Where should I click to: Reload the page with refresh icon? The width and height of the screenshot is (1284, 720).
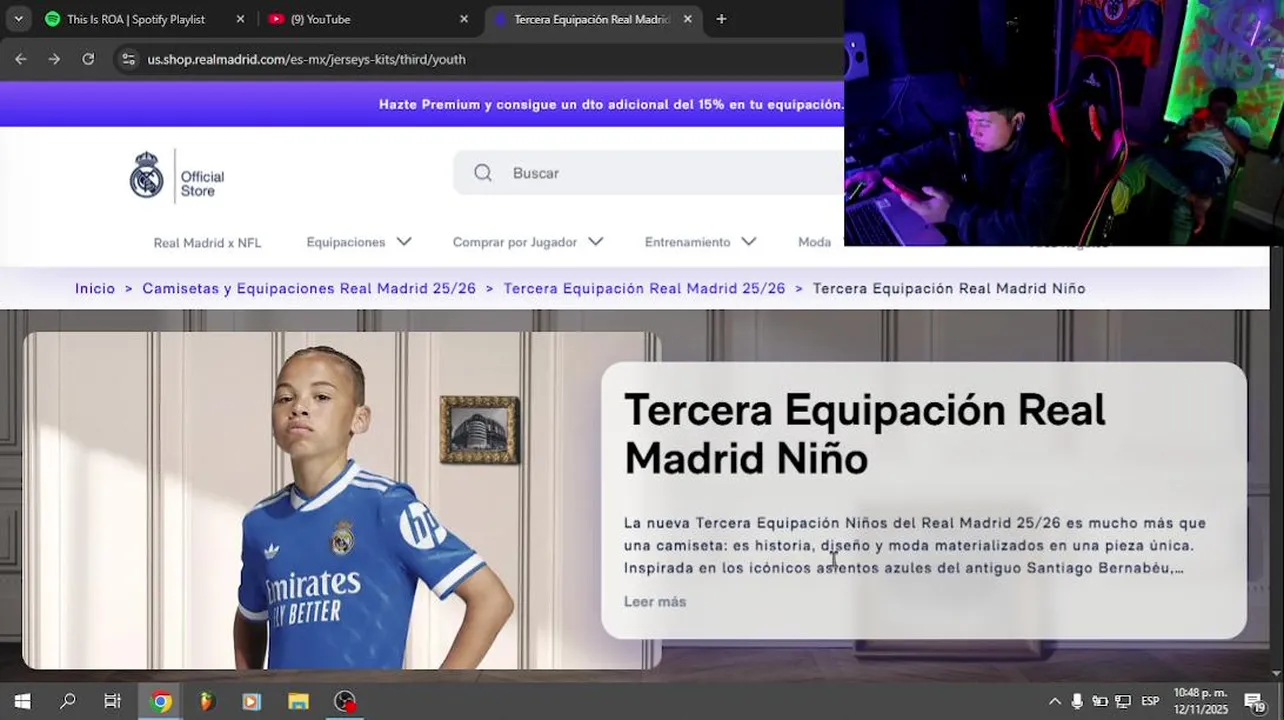(x=88, y=59)
